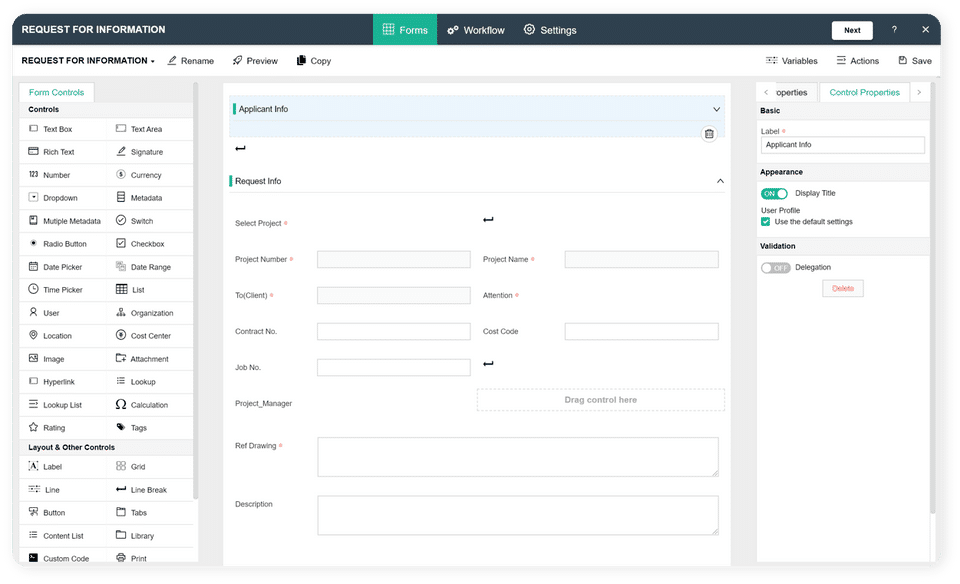Screen dimensions: 960x584
Task: Click the red Delete button
Action: click(842, 288)
